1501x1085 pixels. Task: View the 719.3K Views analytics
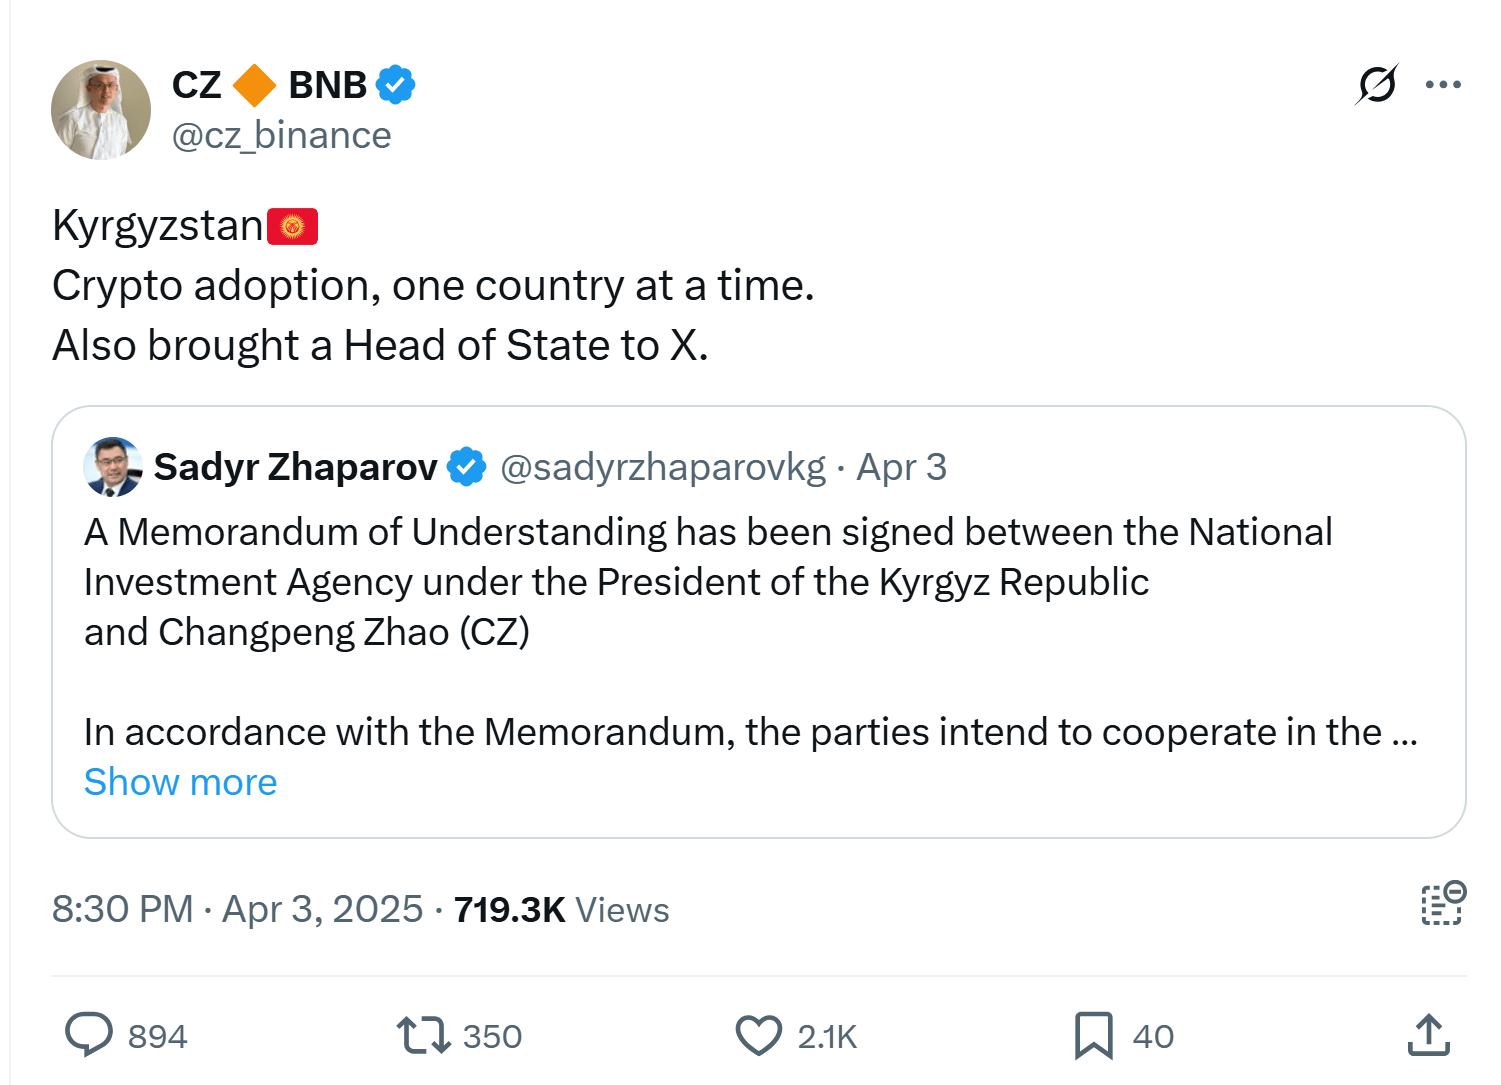[561, 910]
